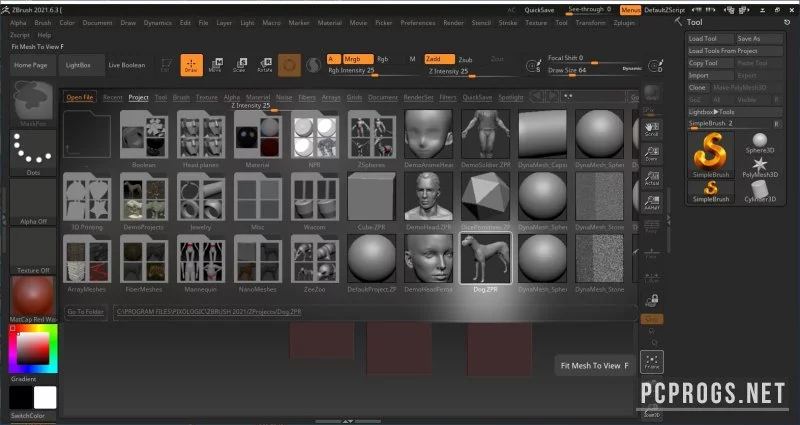Open the Alpha Off selector
This screenshot has height=425, width=800.
(x=33, y=202)
